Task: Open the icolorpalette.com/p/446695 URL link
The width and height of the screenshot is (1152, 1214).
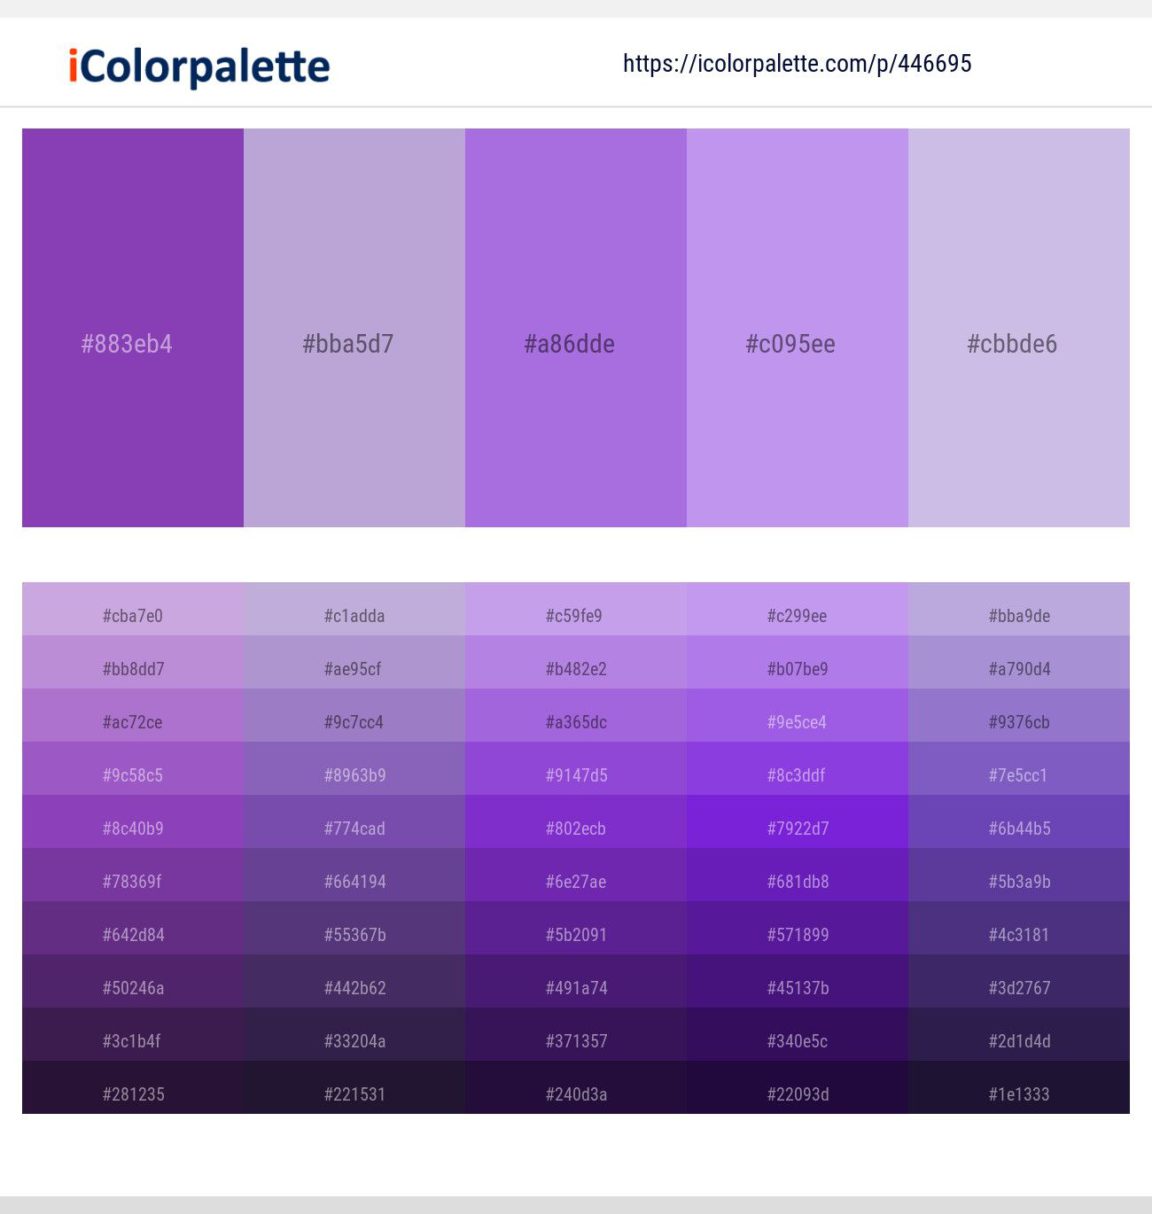Action: (x=797, y=64)
